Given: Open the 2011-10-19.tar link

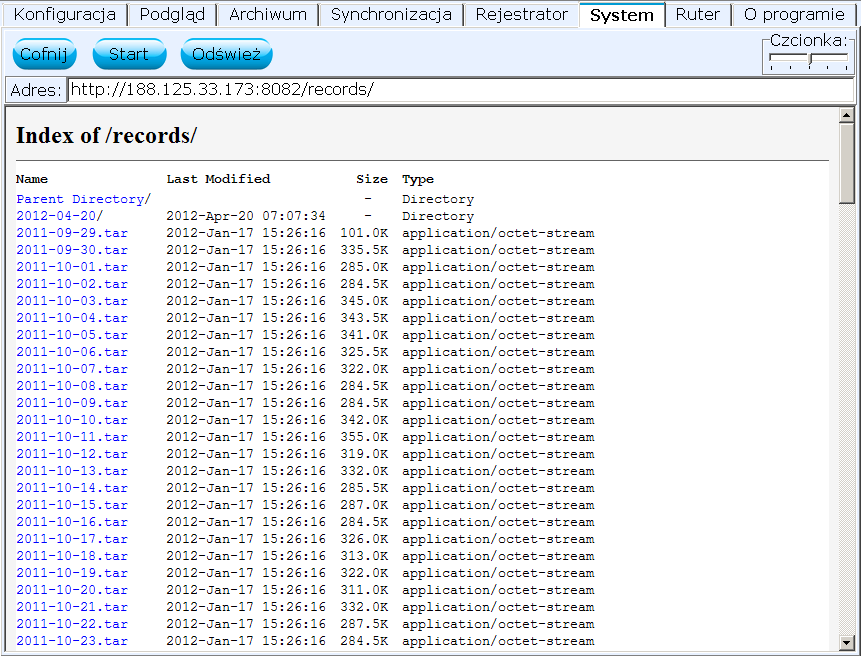Looking at the screenshot, I should (x=72, y=573).
